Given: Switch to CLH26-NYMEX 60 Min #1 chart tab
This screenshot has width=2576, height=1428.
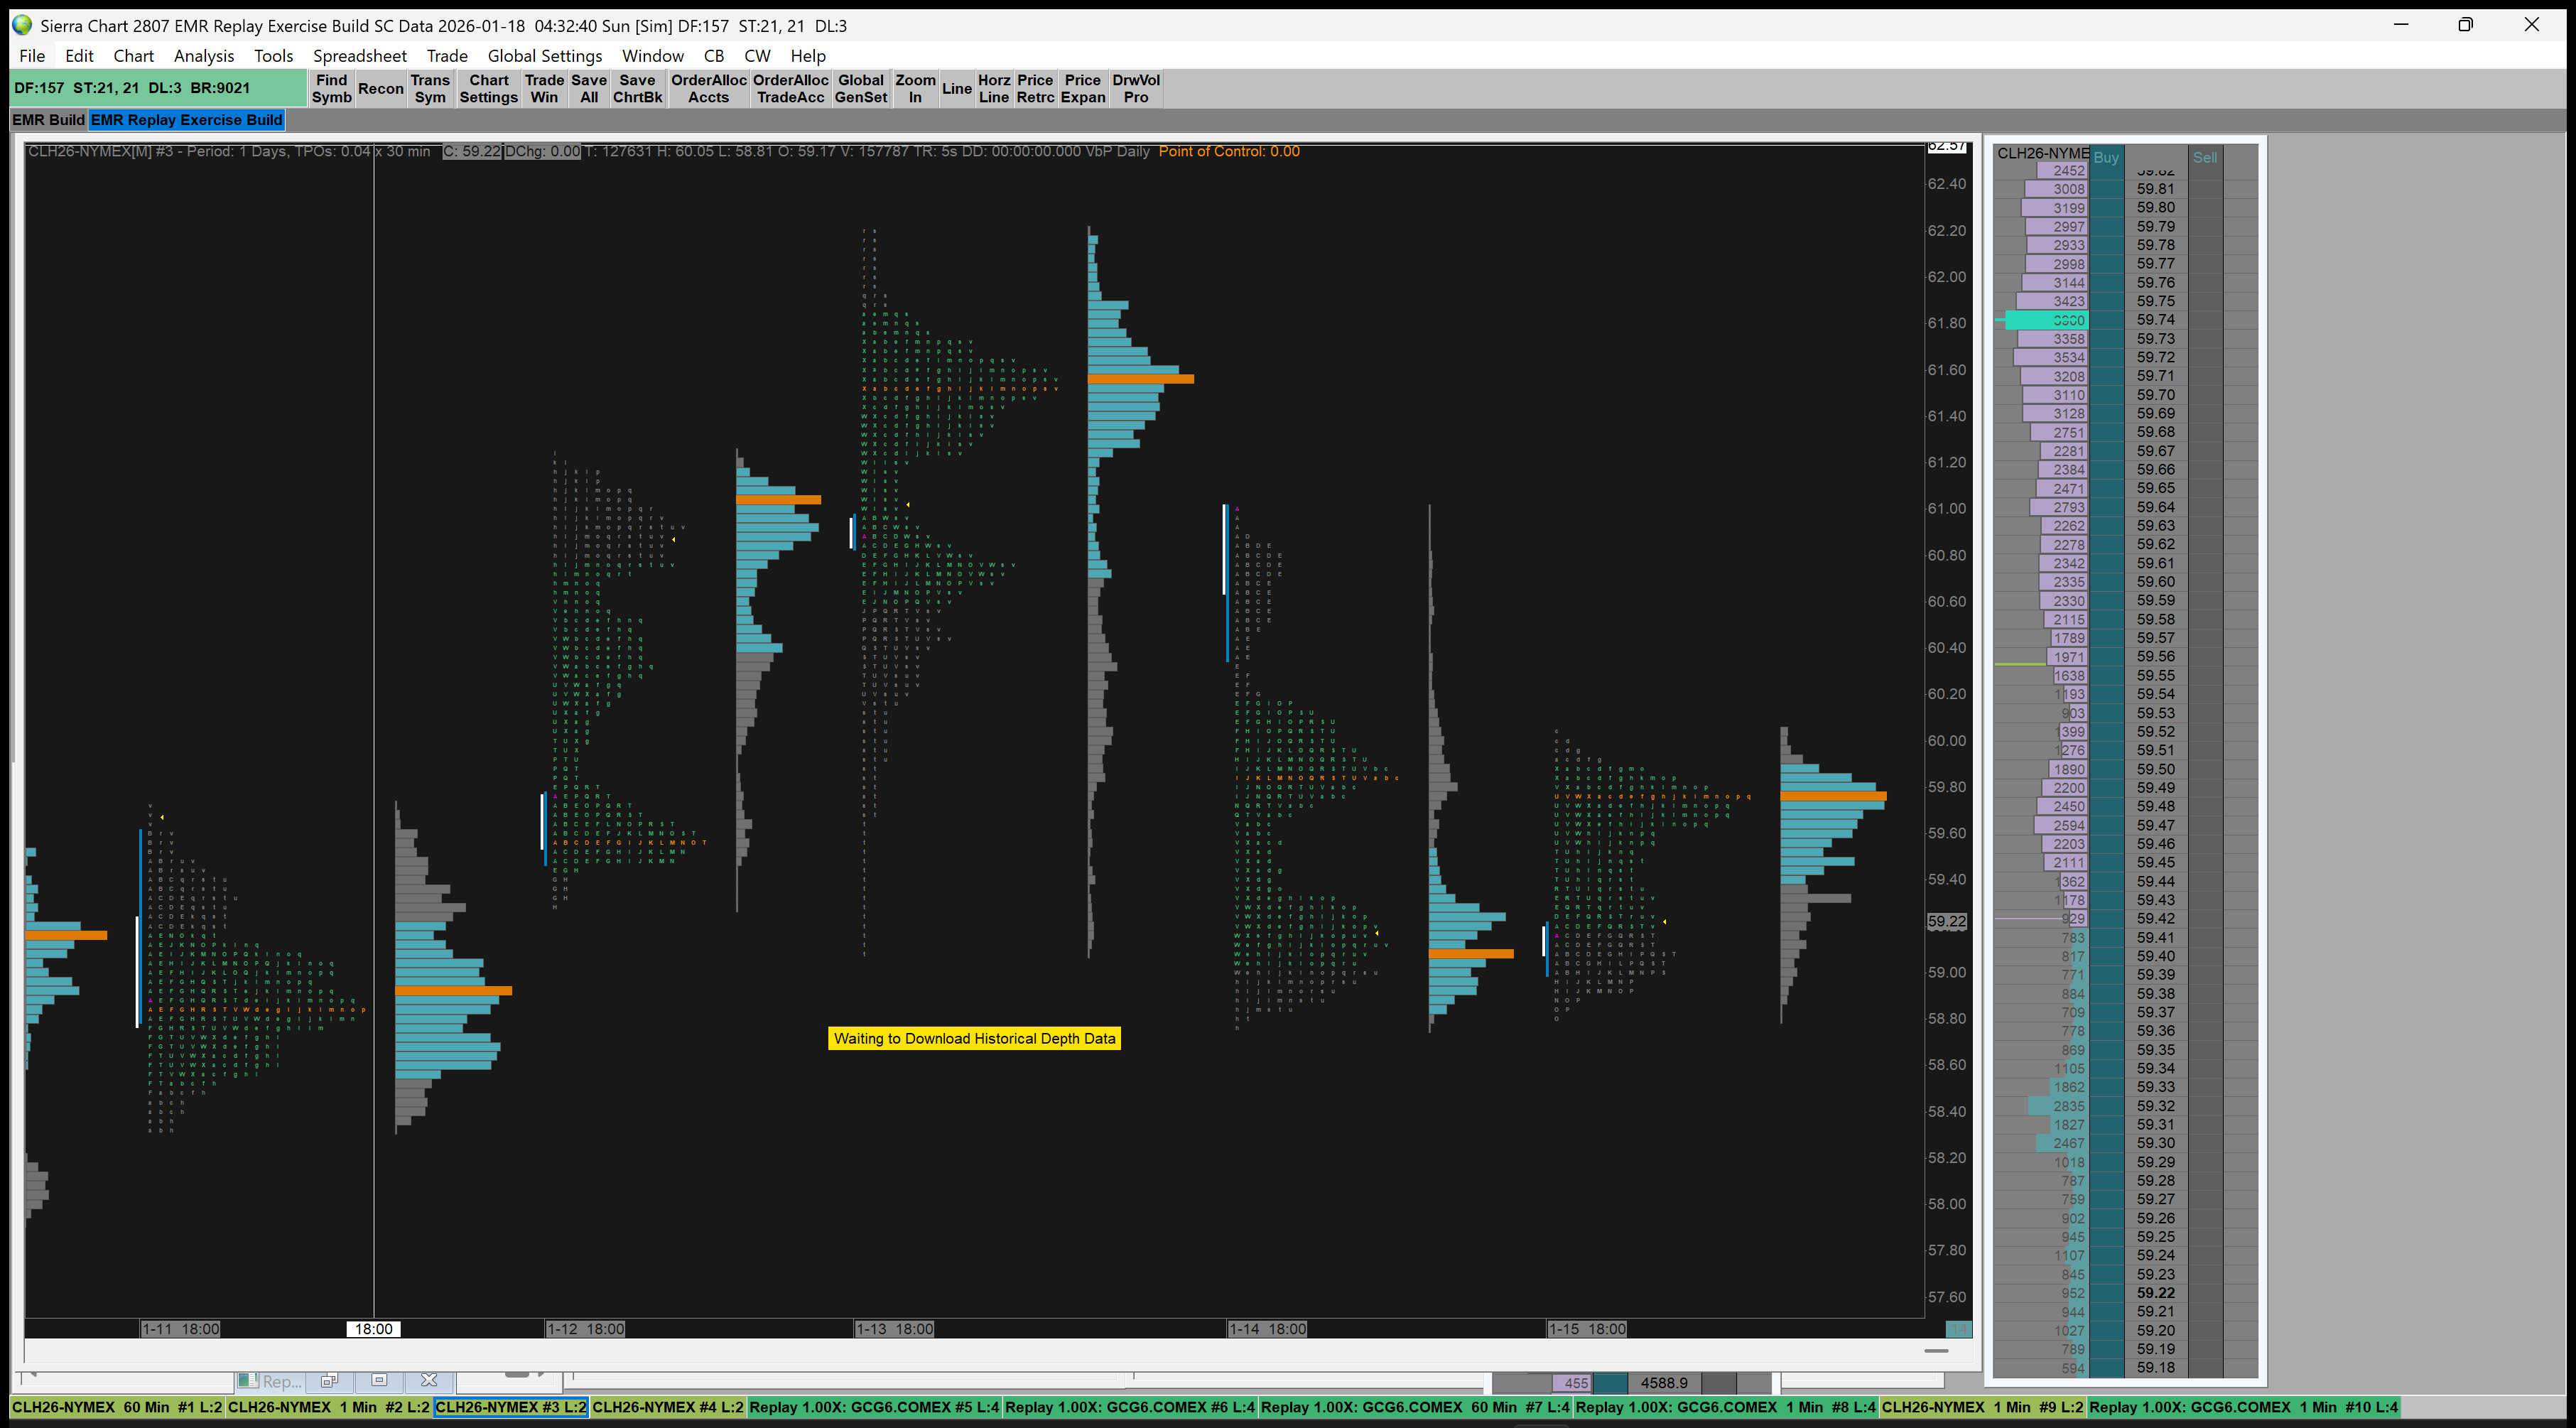Looking at the screenshot, I should (x=117, y=1407).
